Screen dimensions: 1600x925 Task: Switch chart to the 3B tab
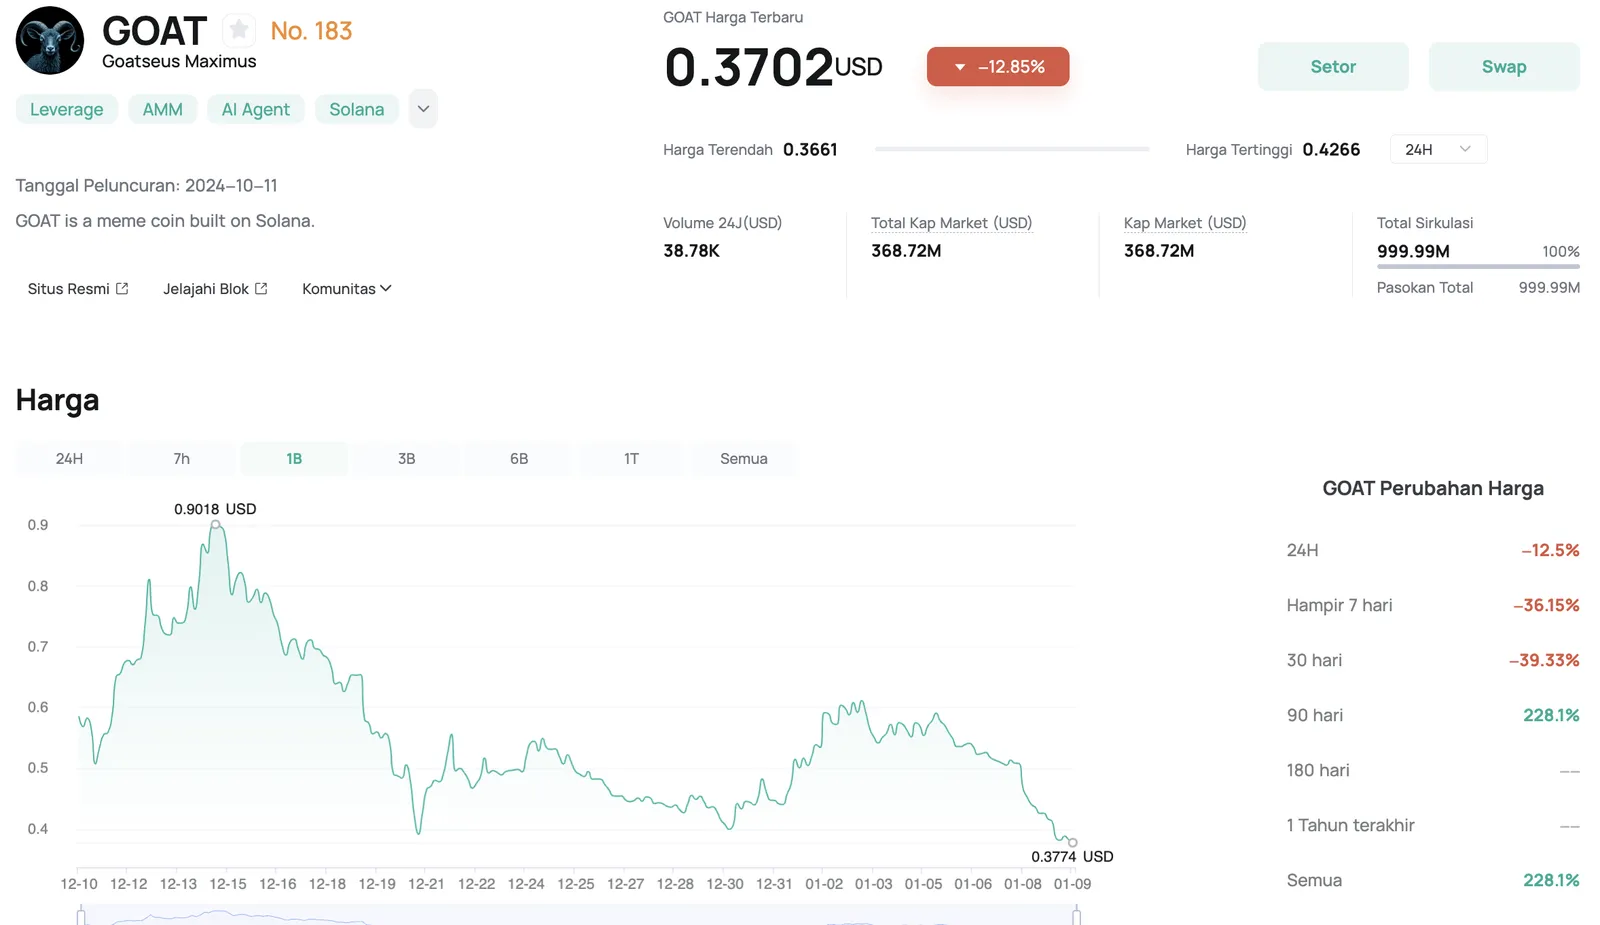coord(406,459)
